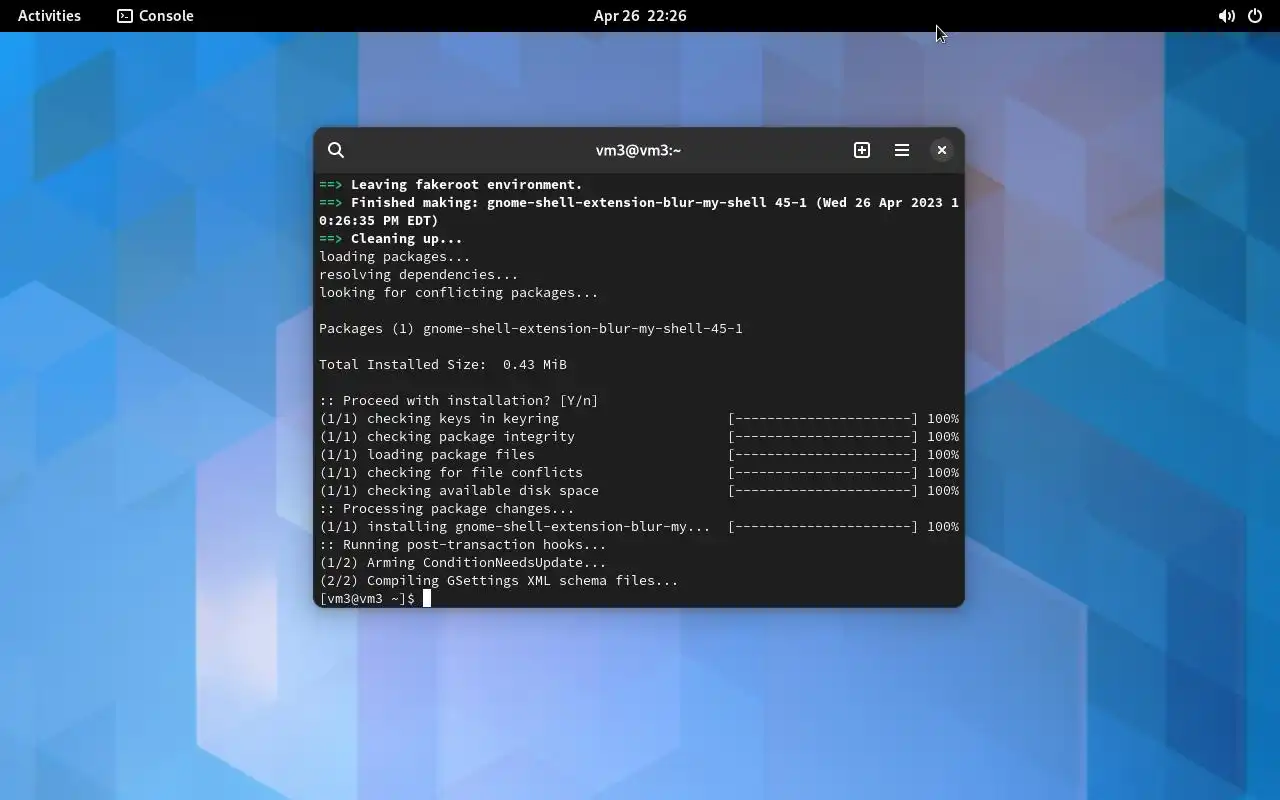Open the Activities overview
This screenshot has height=800, width=1280.
pyautogui.click(x=49, y=16)
